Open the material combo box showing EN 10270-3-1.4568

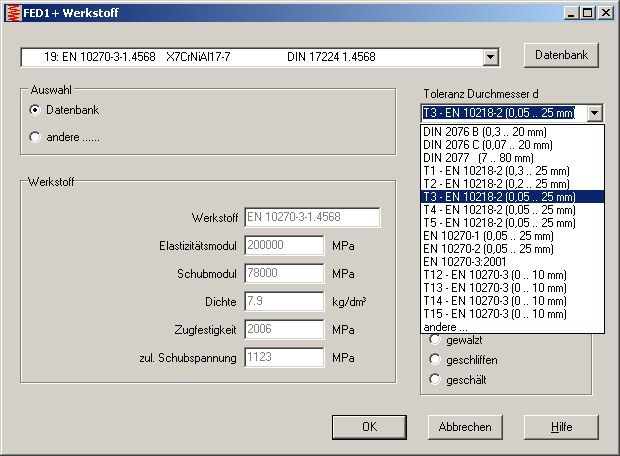pos(252,57)
